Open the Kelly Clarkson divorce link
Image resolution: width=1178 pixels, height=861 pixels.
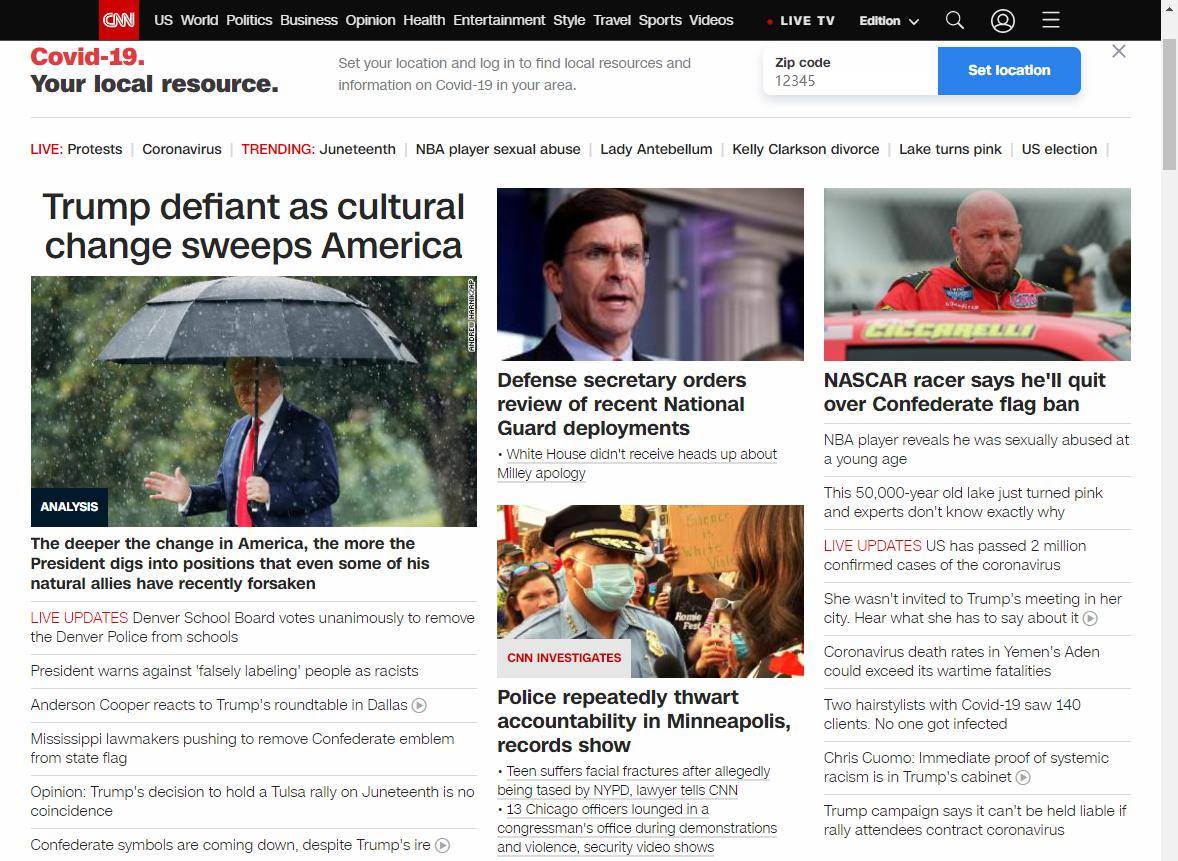tap(805, 150)
